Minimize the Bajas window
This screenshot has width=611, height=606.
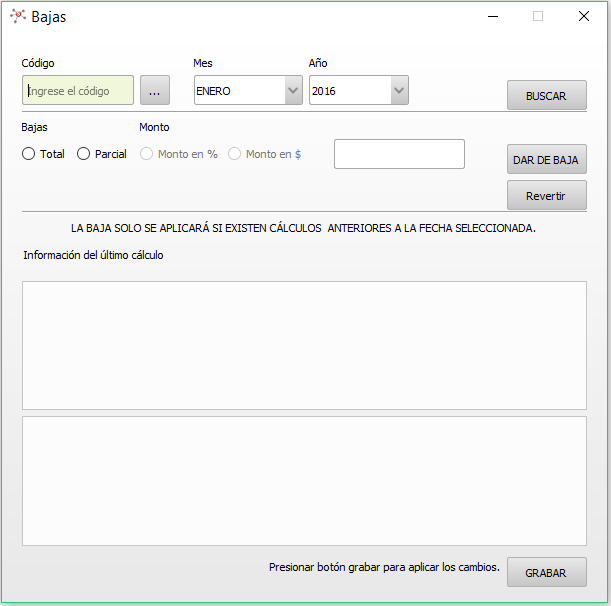point(492,16)
